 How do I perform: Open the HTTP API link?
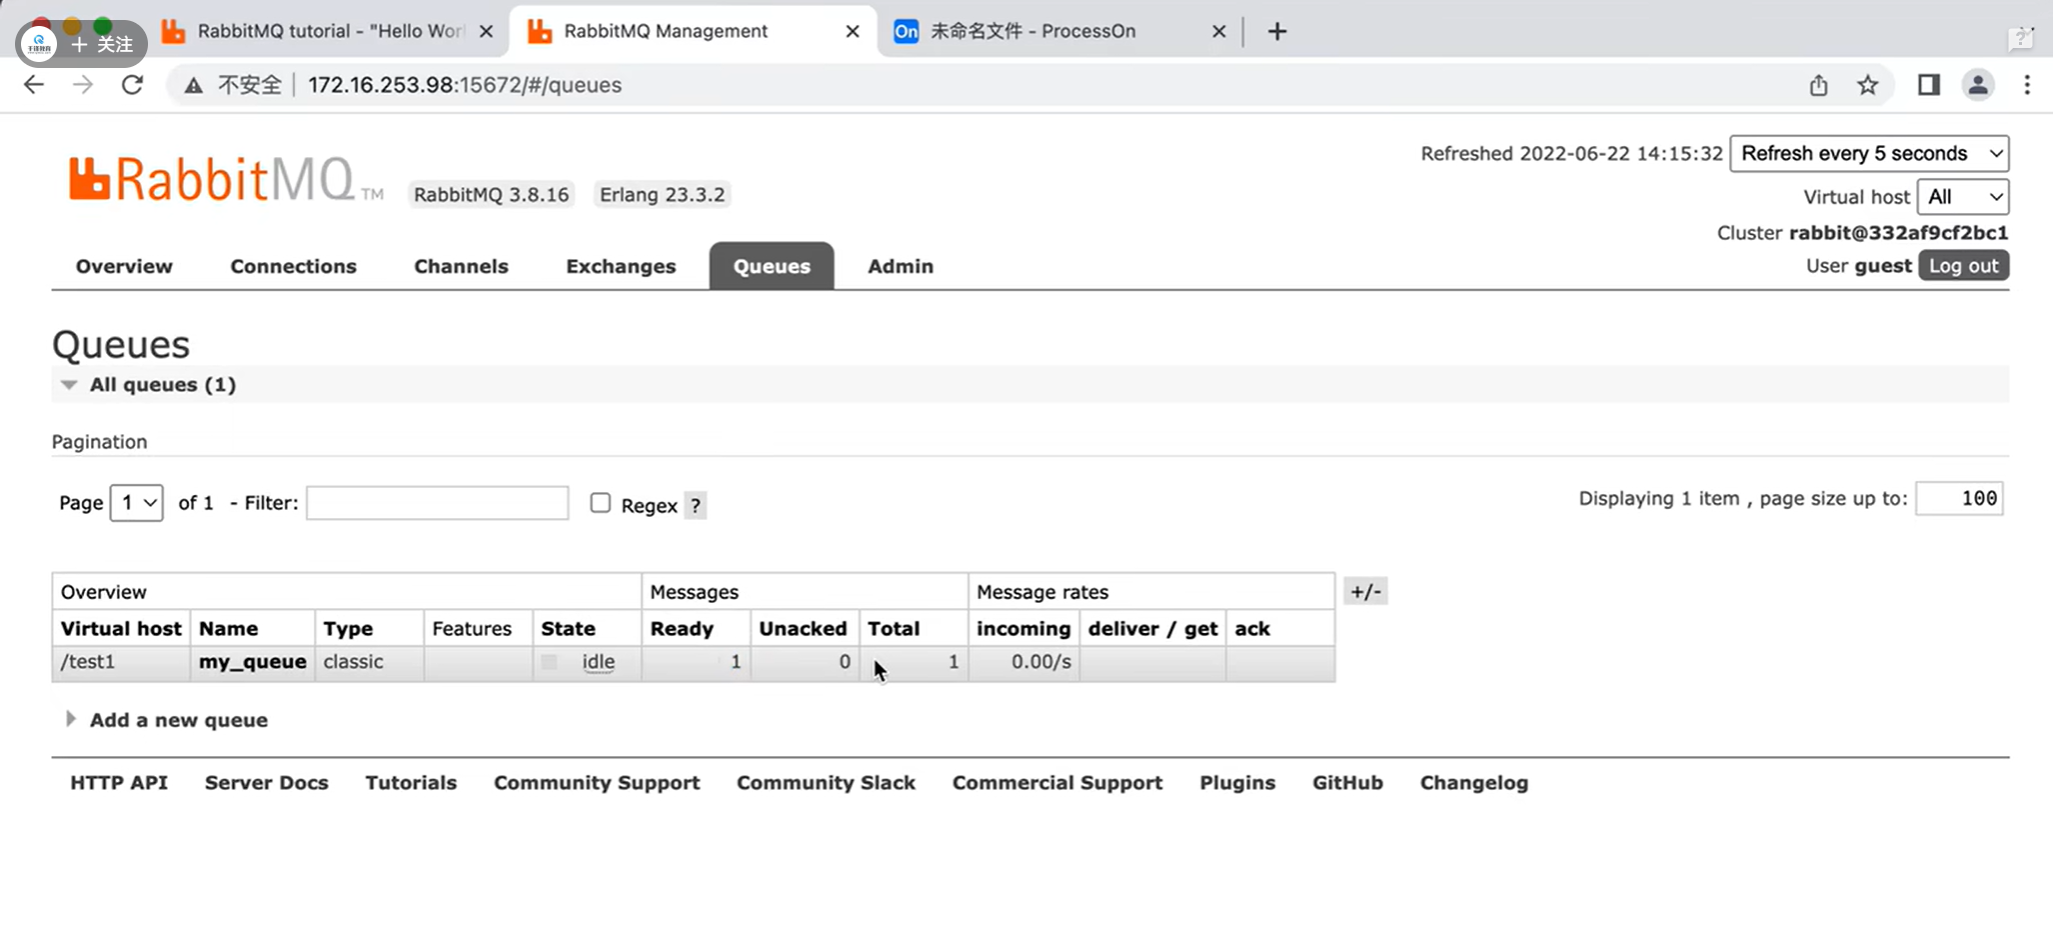click(119, 783)
